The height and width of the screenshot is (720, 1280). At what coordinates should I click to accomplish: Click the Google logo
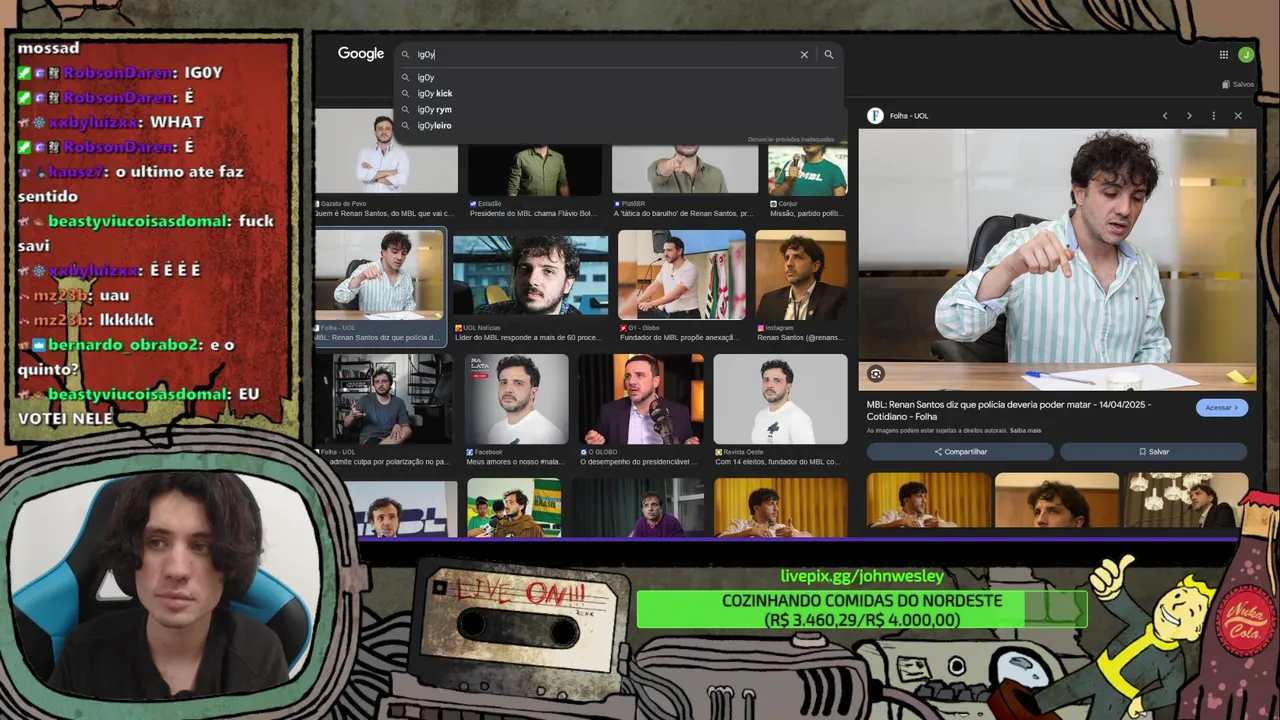(361, 54)
